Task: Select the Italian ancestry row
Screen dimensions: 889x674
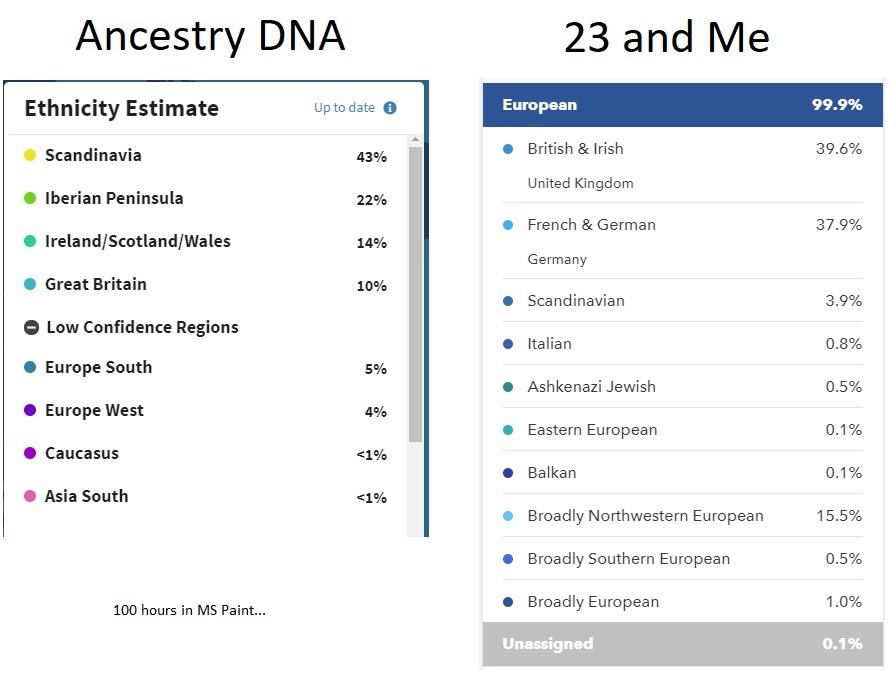Action: (x=549, y=344)
